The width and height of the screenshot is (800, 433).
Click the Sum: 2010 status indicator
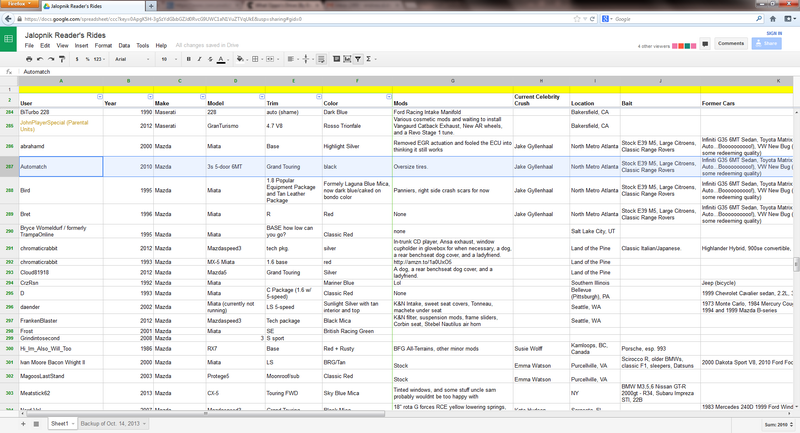(779, 424)
